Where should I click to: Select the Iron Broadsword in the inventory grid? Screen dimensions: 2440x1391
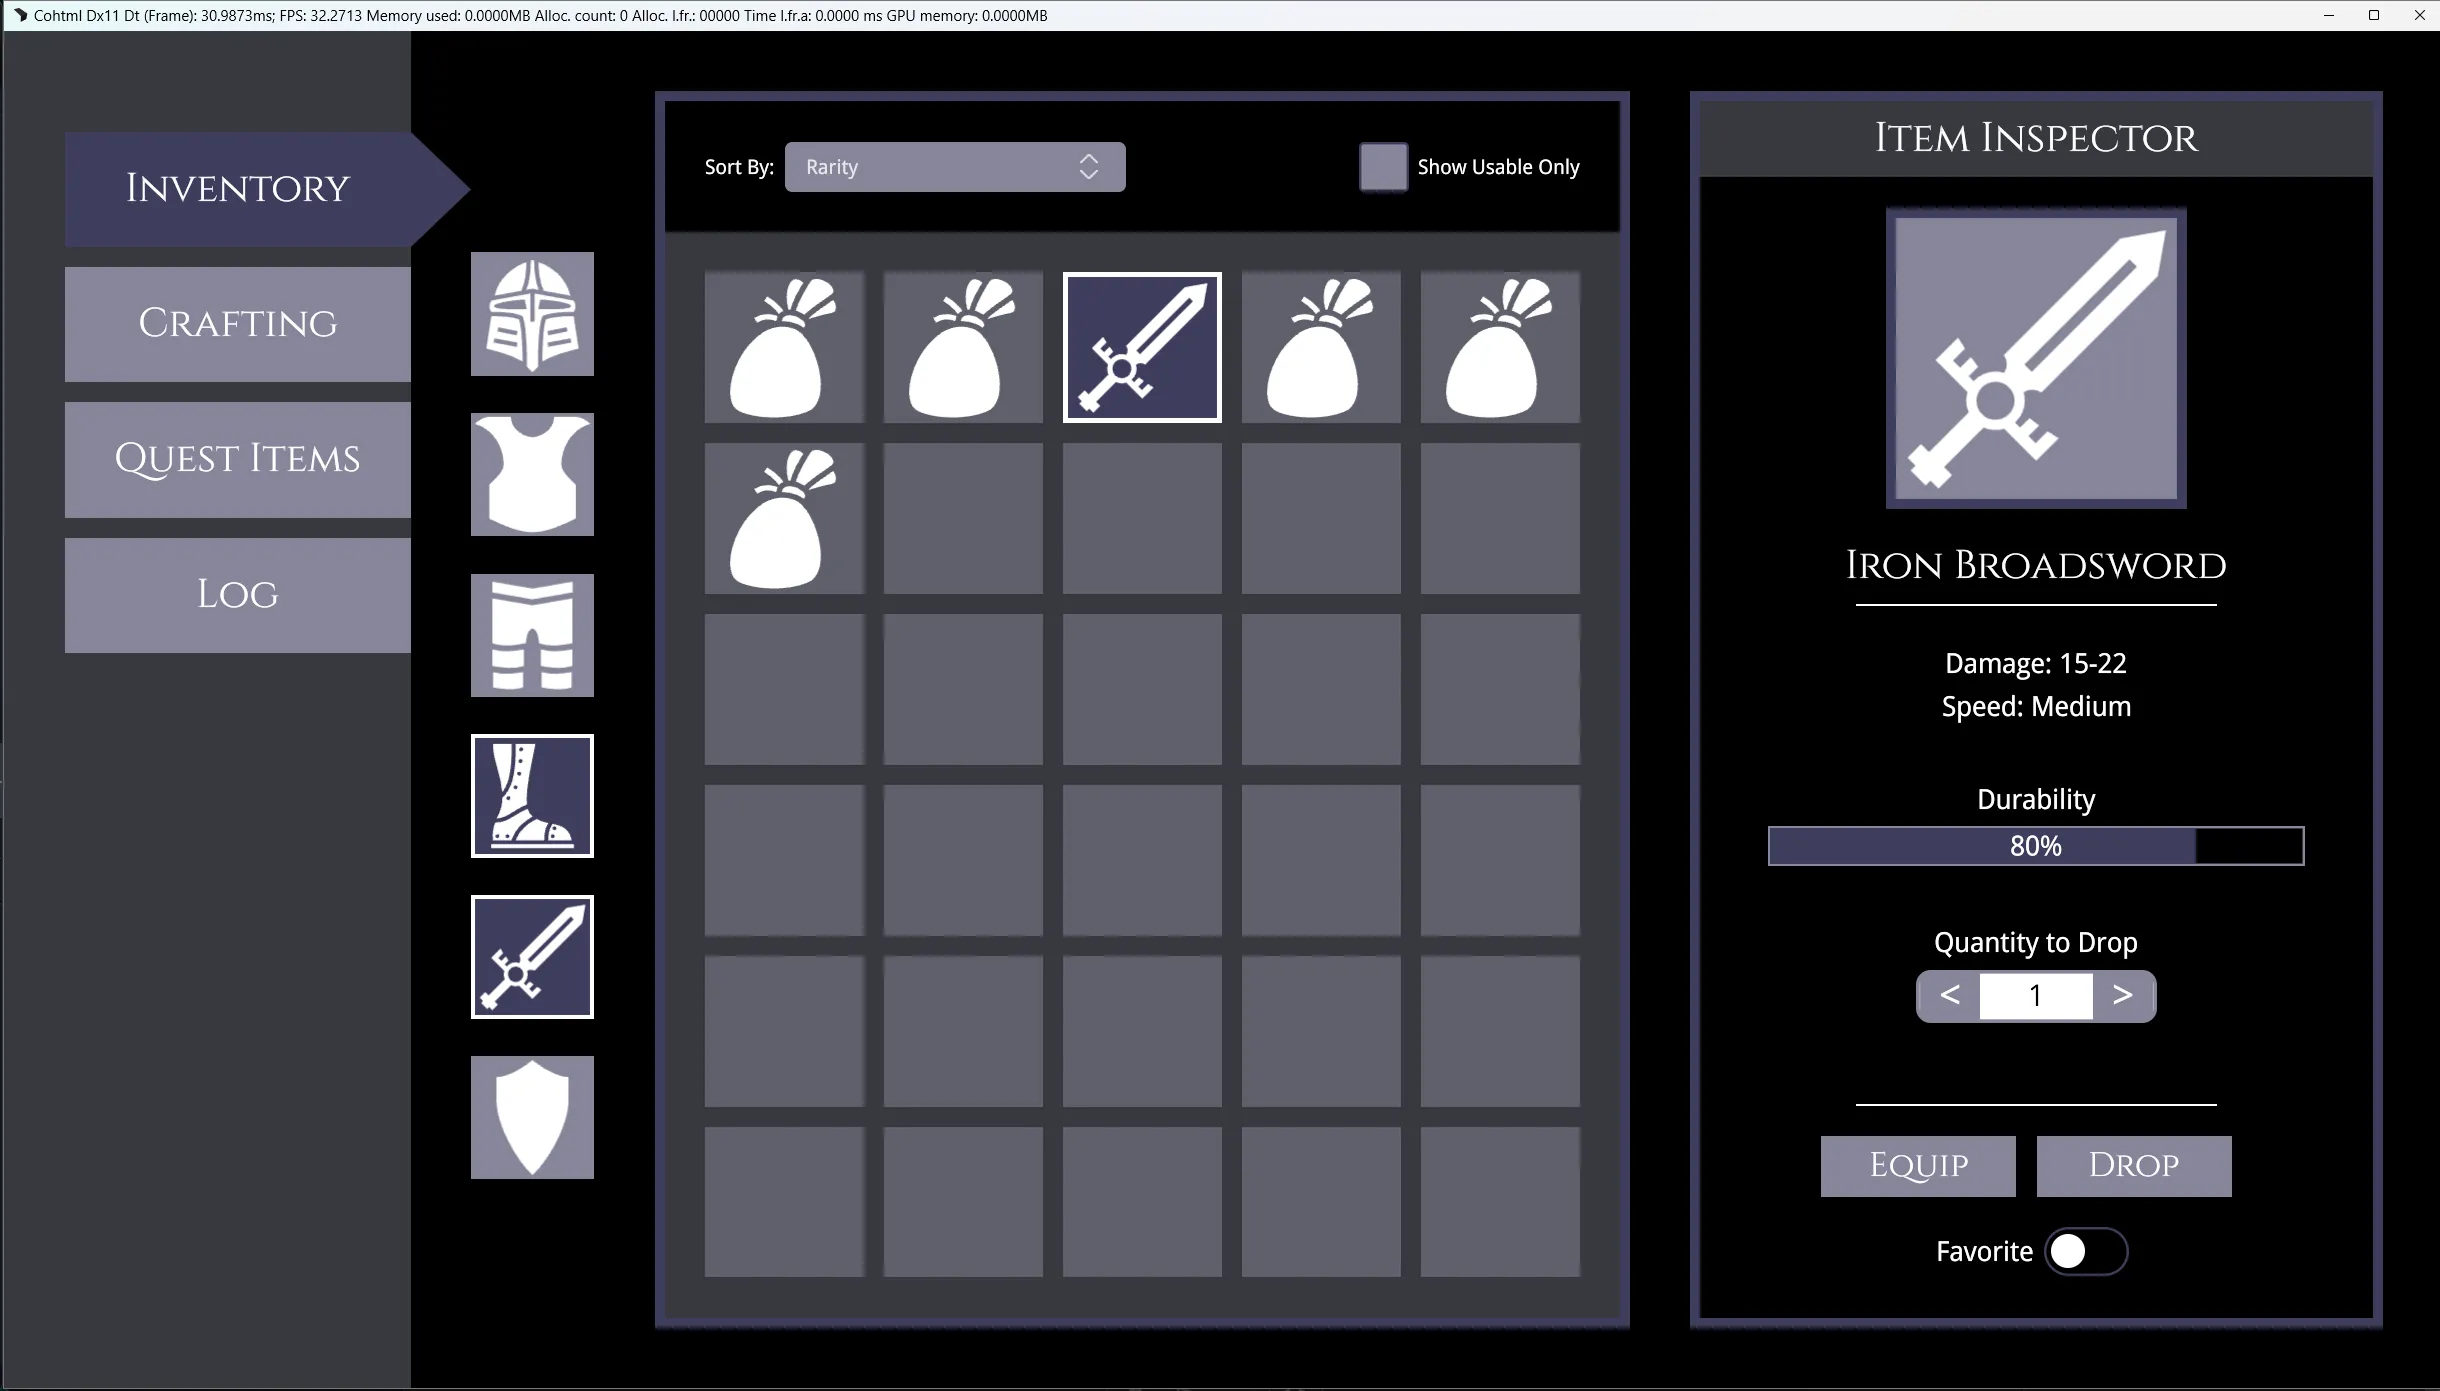point(1142,347)
